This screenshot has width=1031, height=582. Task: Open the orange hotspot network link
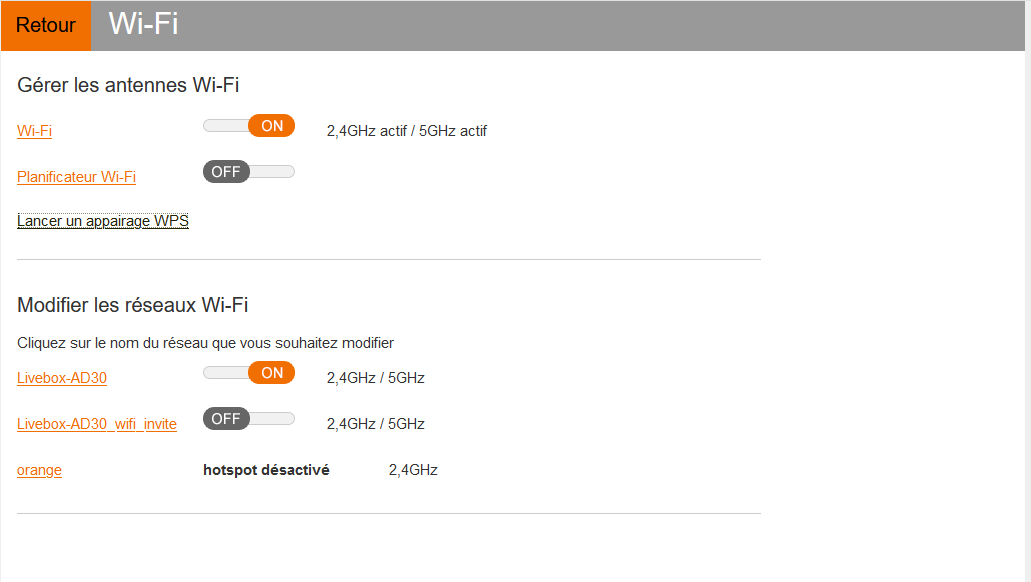[39, 470]
